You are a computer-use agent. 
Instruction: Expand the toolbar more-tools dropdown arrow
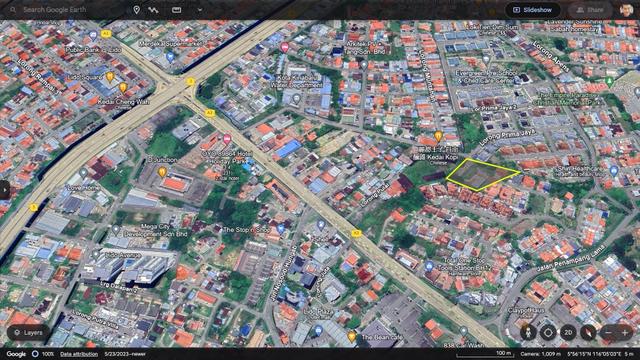[x=200, y=10]
